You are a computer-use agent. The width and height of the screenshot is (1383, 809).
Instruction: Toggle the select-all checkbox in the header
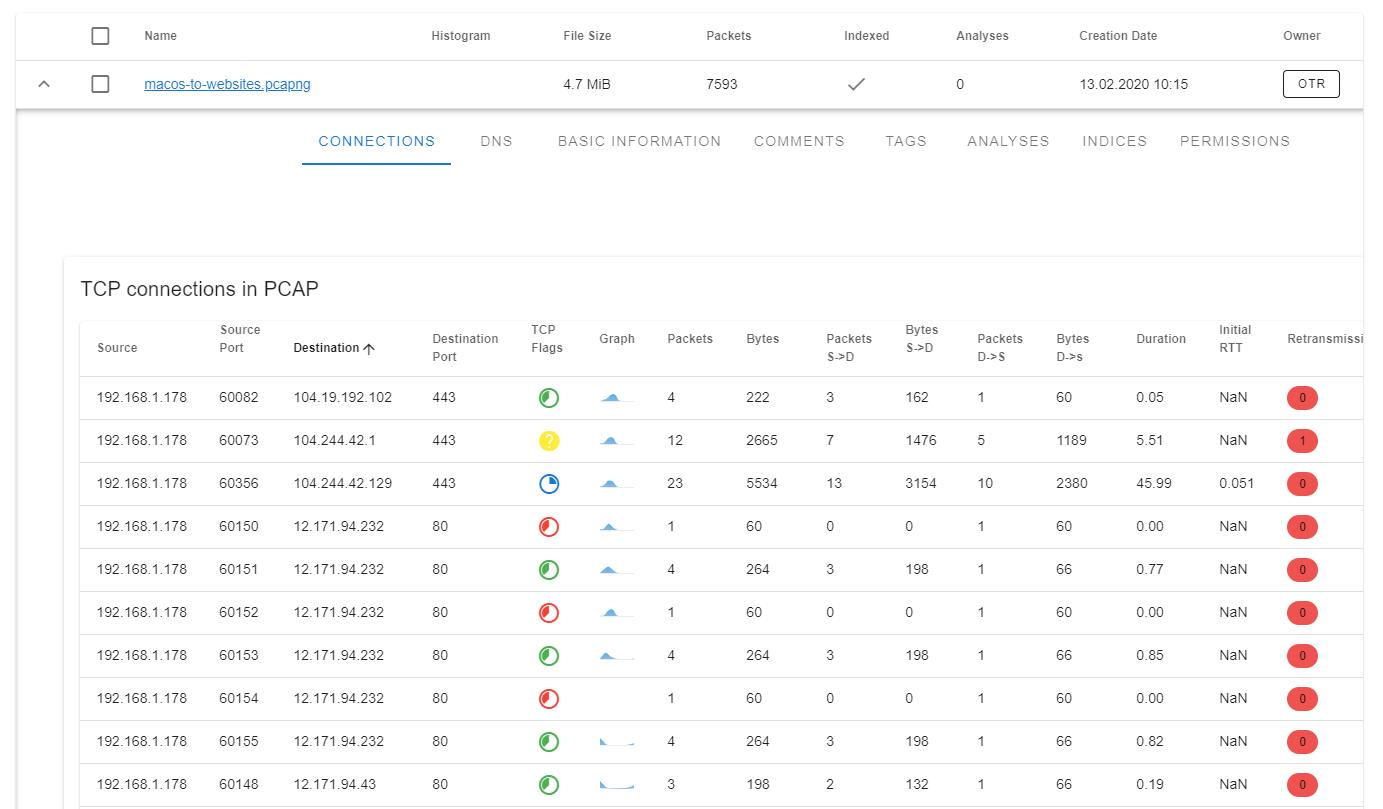[100, 36]
